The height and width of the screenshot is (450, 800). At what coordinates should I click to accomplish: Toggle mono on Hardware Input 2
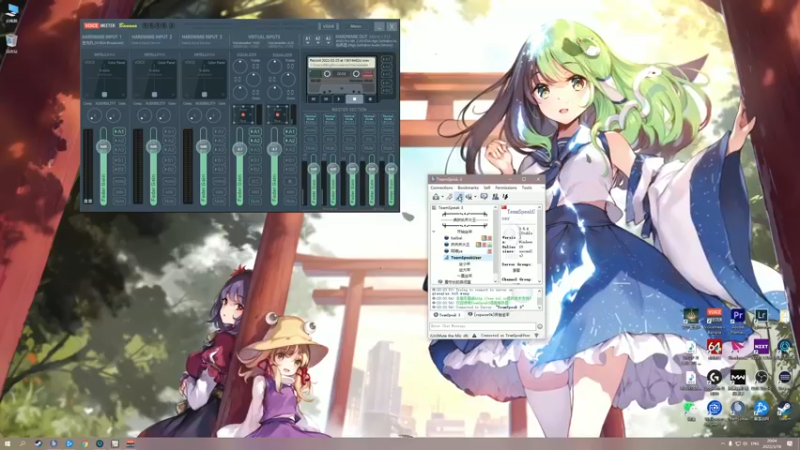pyautogui.click(x=169, y=181)
